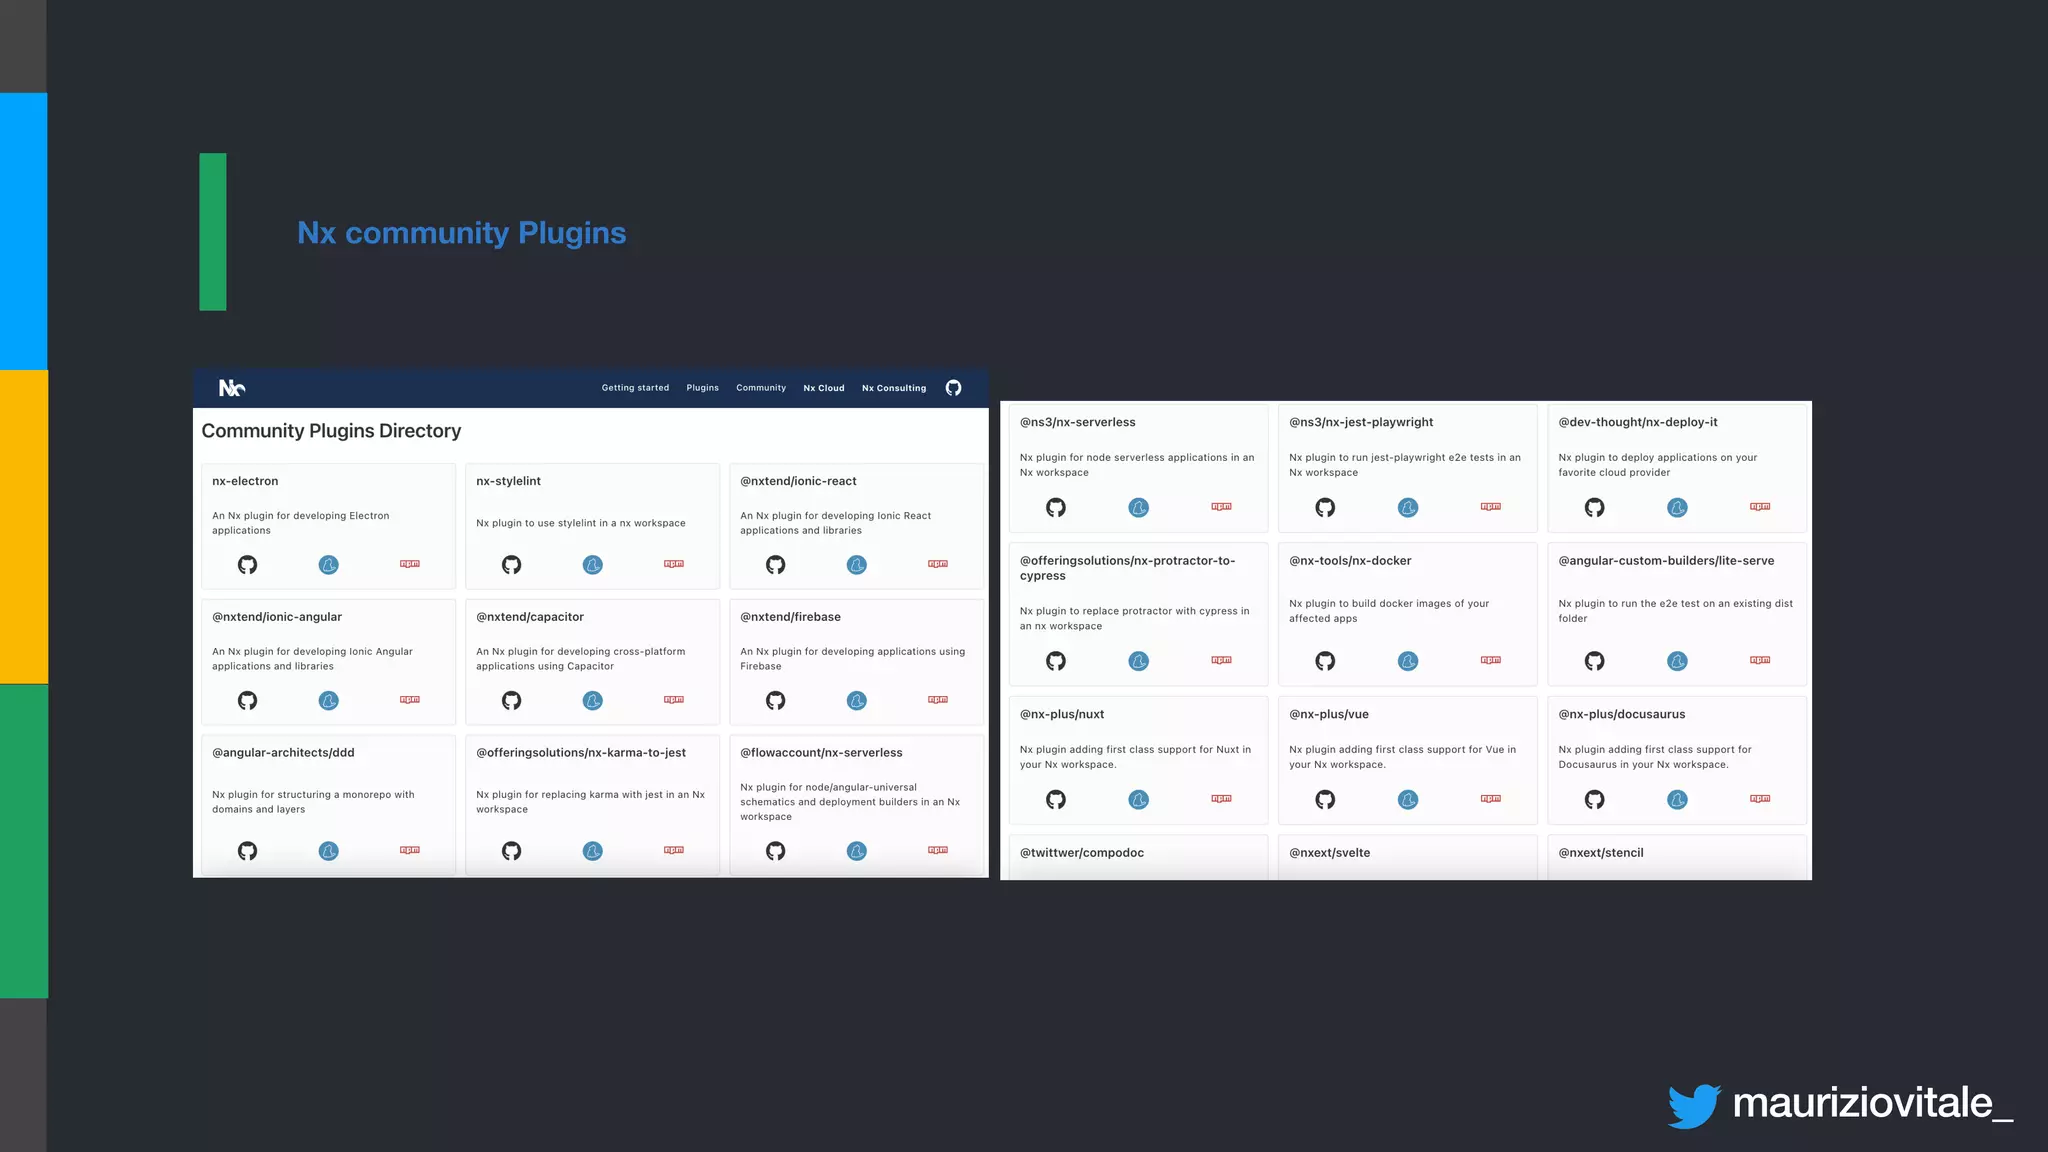The image size is (2048, 1152).
Task: Open GitHub link on nx-electron card
Action: [x=247, y=565]
